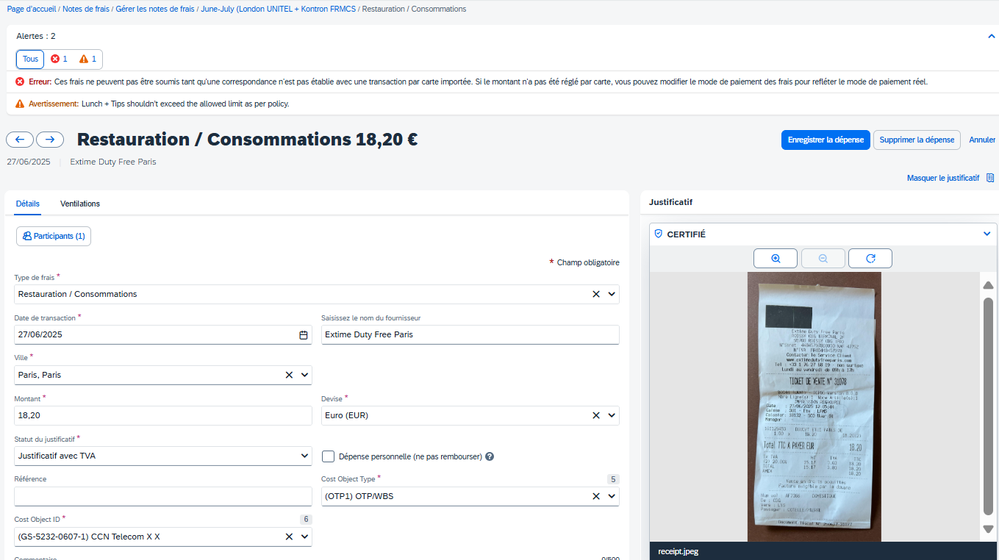Open Page d'accueil breadcrumb
Screen dimensions: 999x560
(x=31, y=9)
